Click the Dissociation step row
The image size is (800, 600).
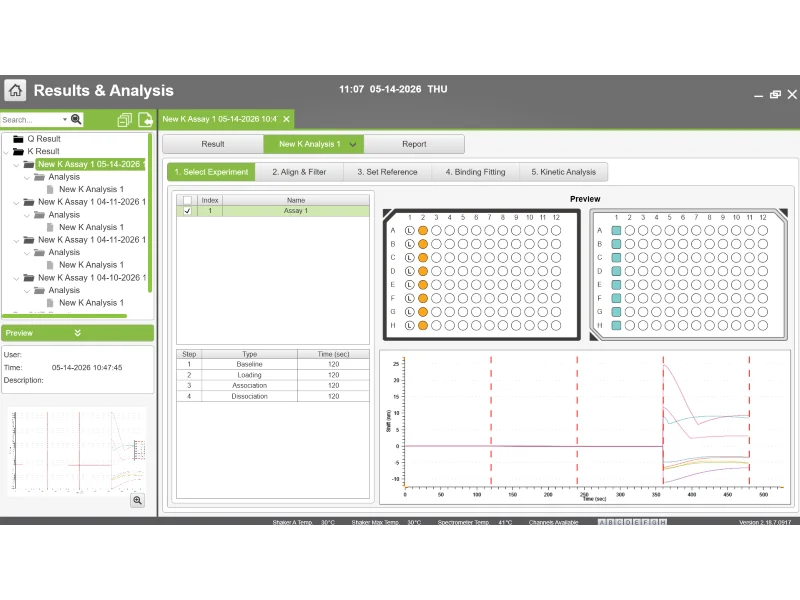(x=273, y=396)
